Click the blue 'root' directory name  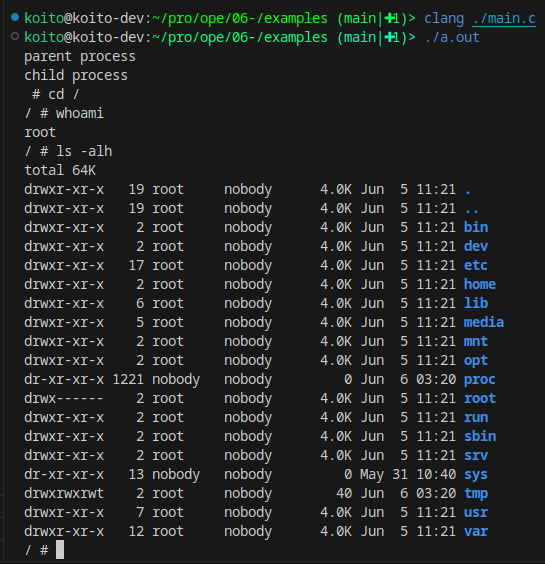480,399
